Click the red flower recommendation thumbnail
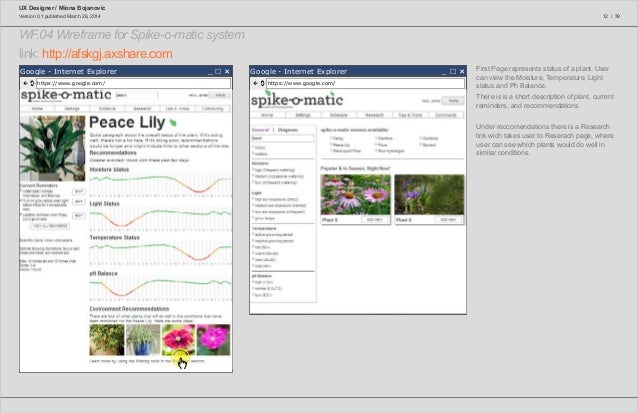The image size is (638, 413). pos(178,340)
